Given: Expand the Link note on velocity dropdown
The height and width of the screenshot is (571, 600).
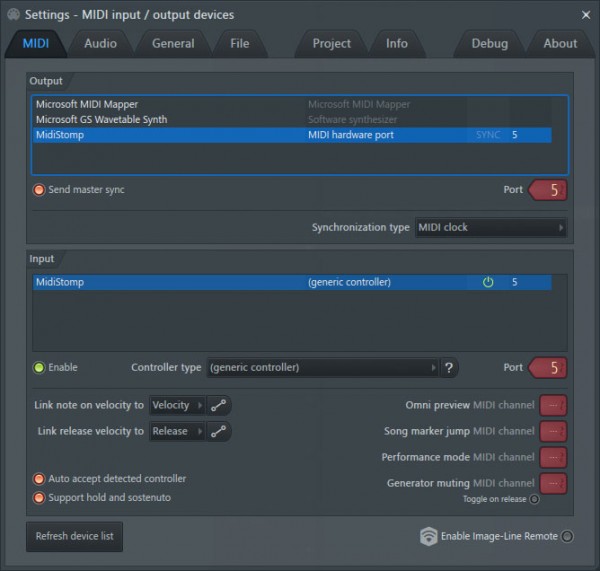Looking at the screenshot, I should coord(176,405).
